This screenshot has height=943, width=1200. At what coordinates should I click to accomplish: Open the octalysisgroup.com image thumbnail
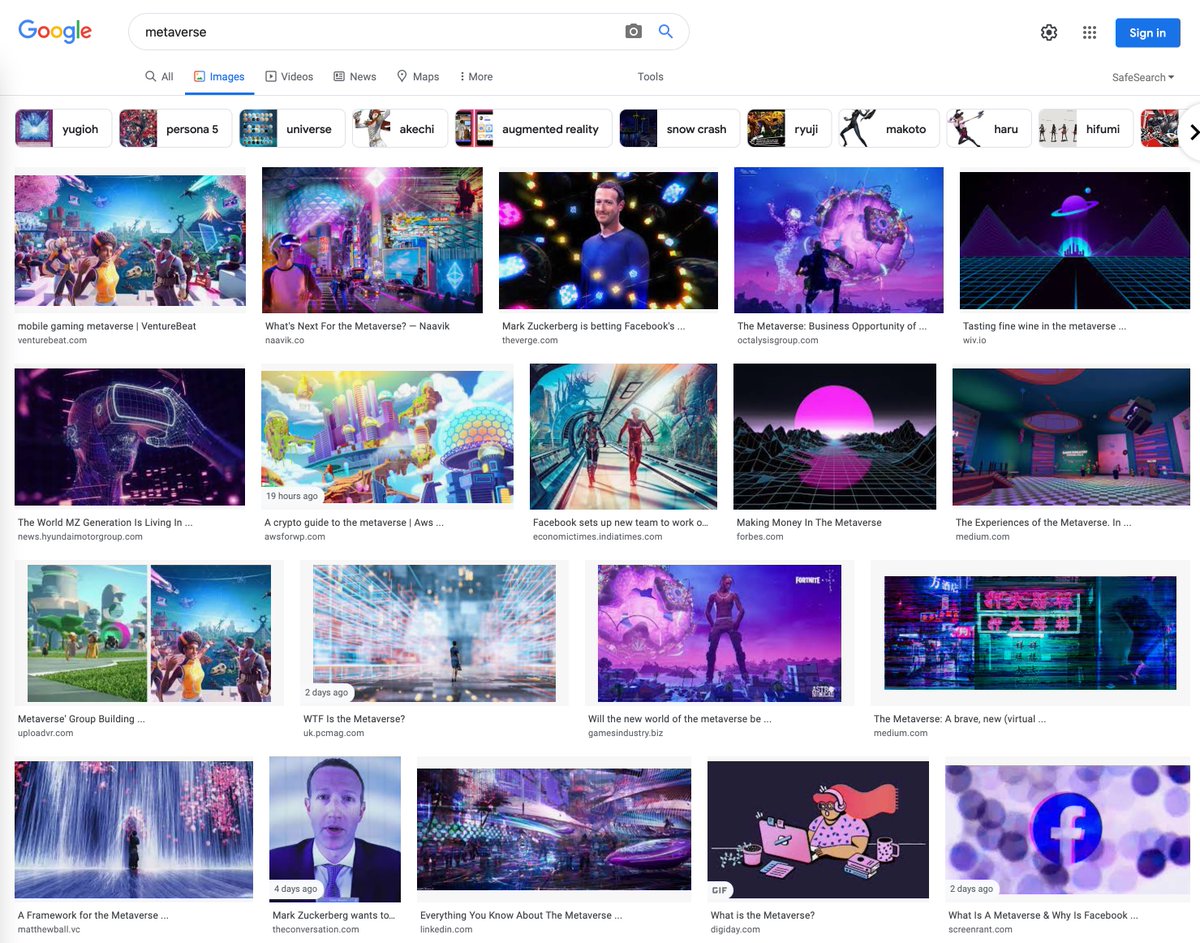click(x=839, y=240)
